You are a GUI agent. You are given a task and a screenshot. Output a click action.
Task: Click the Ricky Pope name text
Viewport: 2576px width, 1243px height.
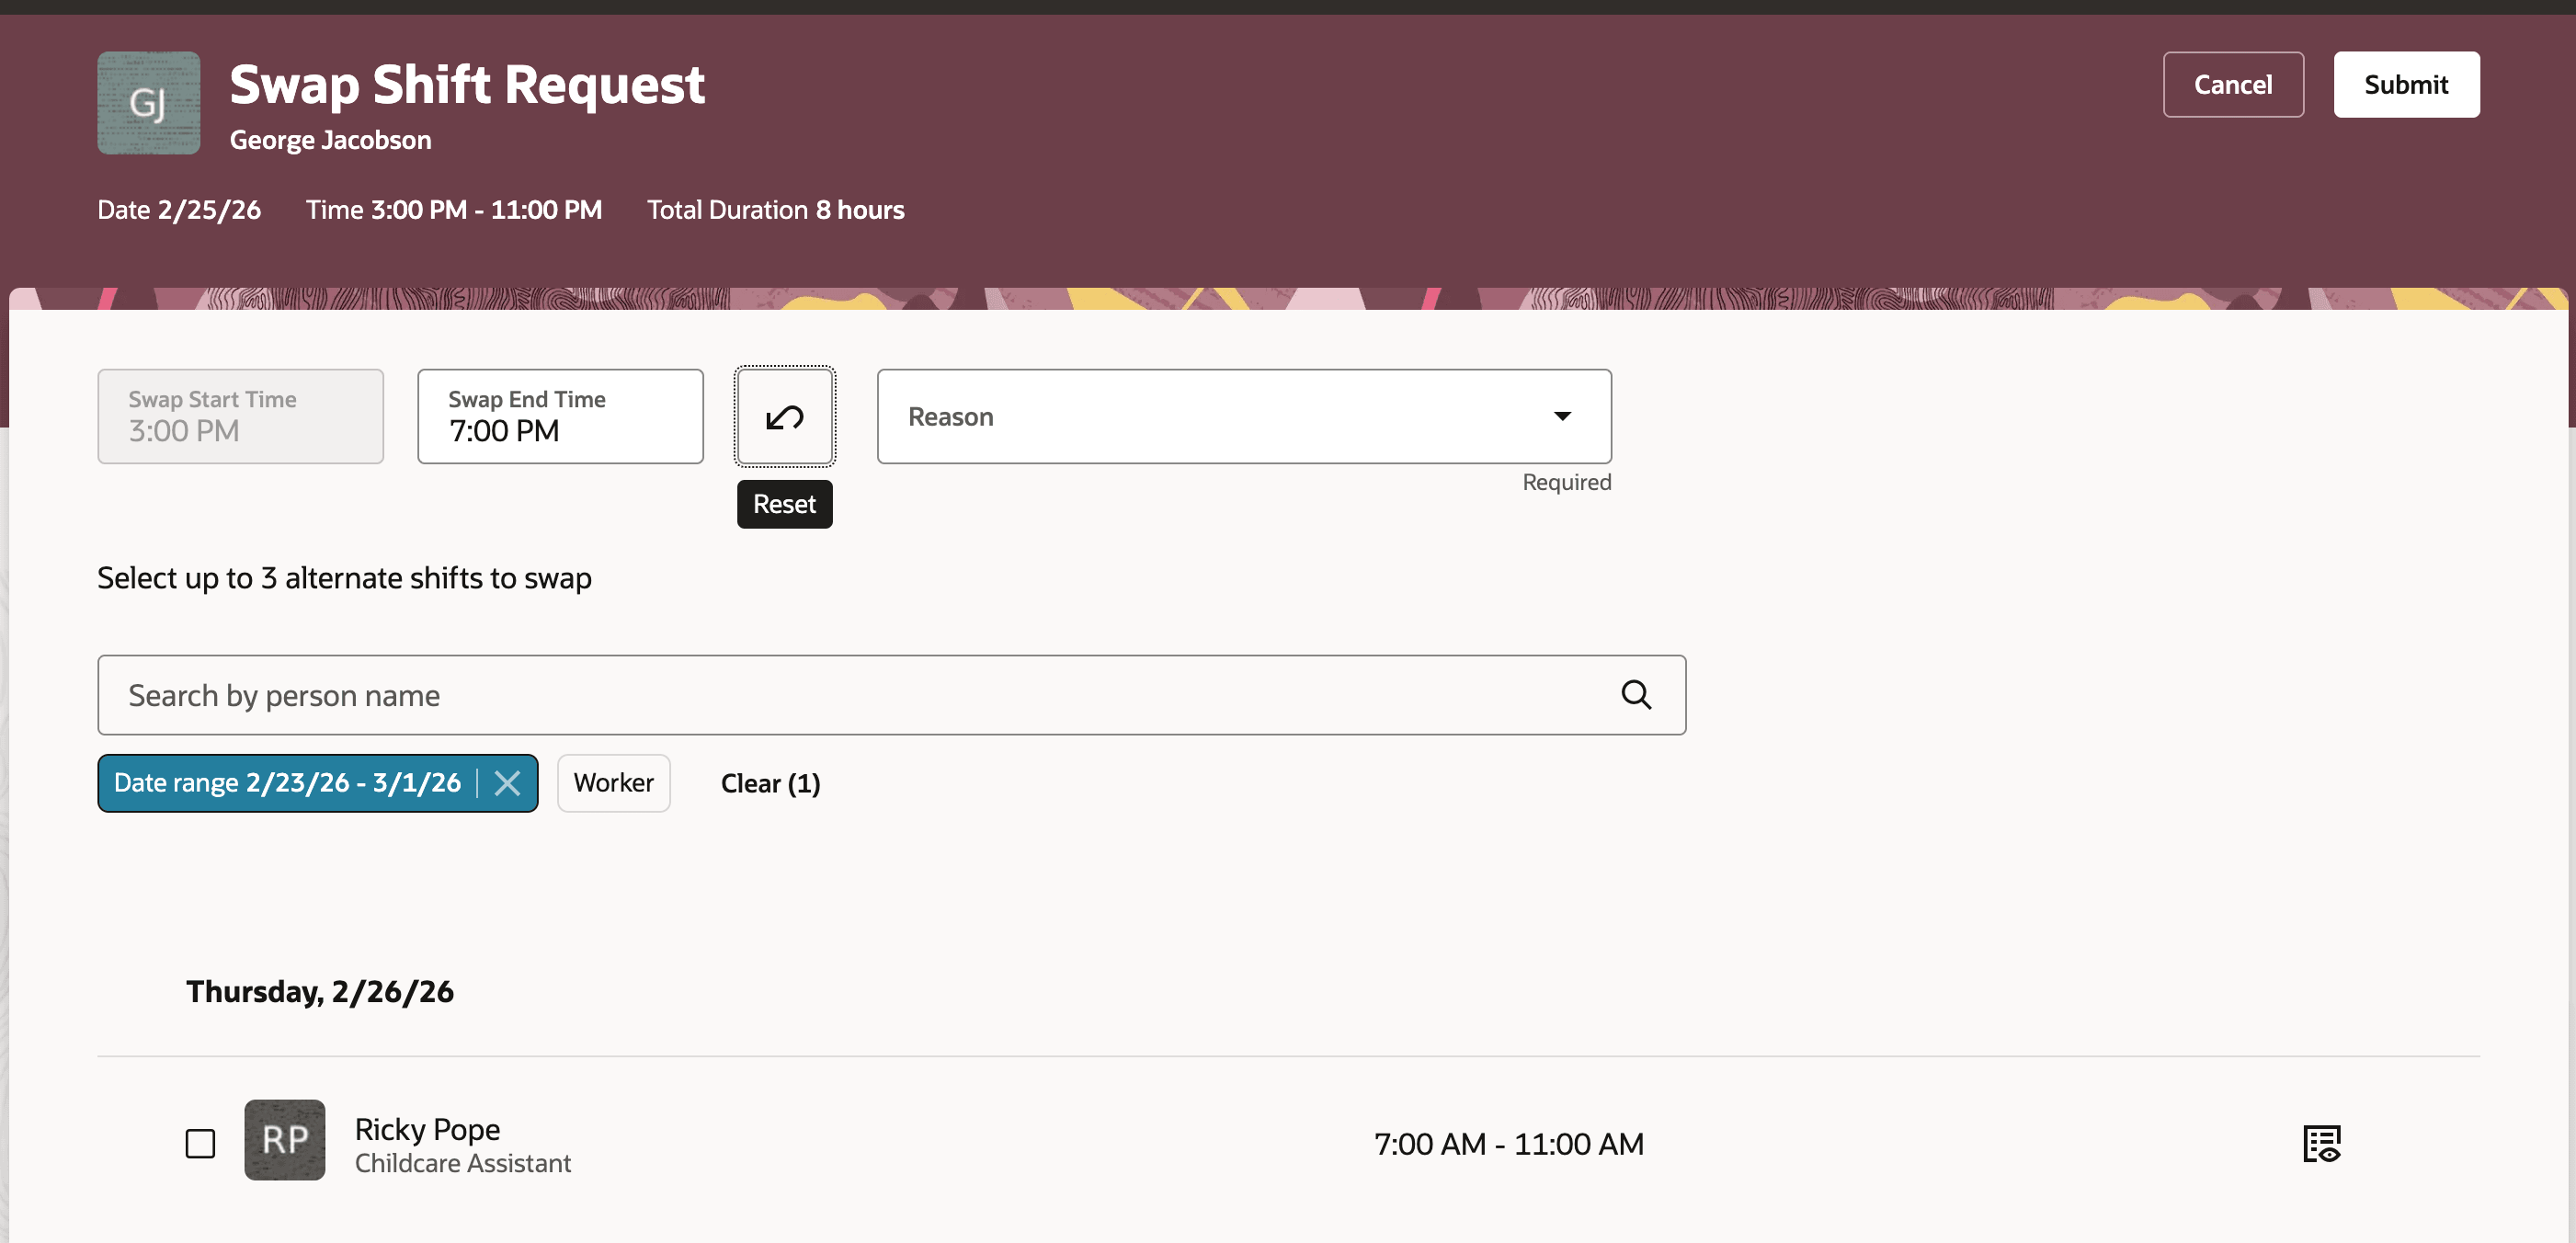pyautogui.click(x=427, y=1128)
